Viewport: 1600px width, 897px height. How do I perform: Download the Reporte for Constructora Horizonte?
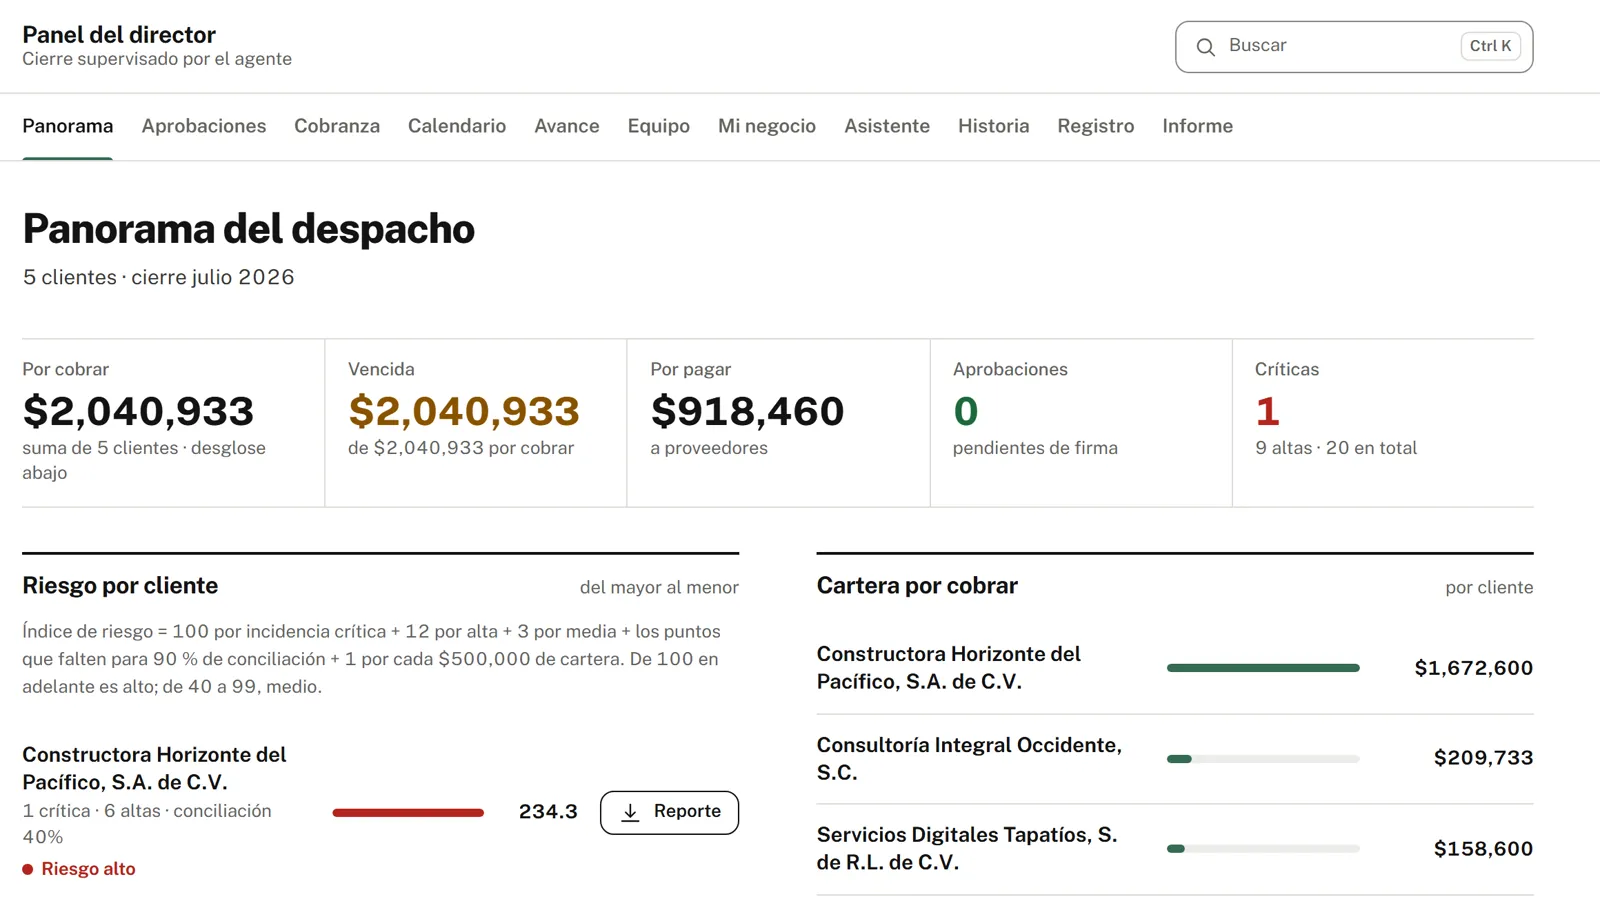pyautogui.click(x=669, y=812)
